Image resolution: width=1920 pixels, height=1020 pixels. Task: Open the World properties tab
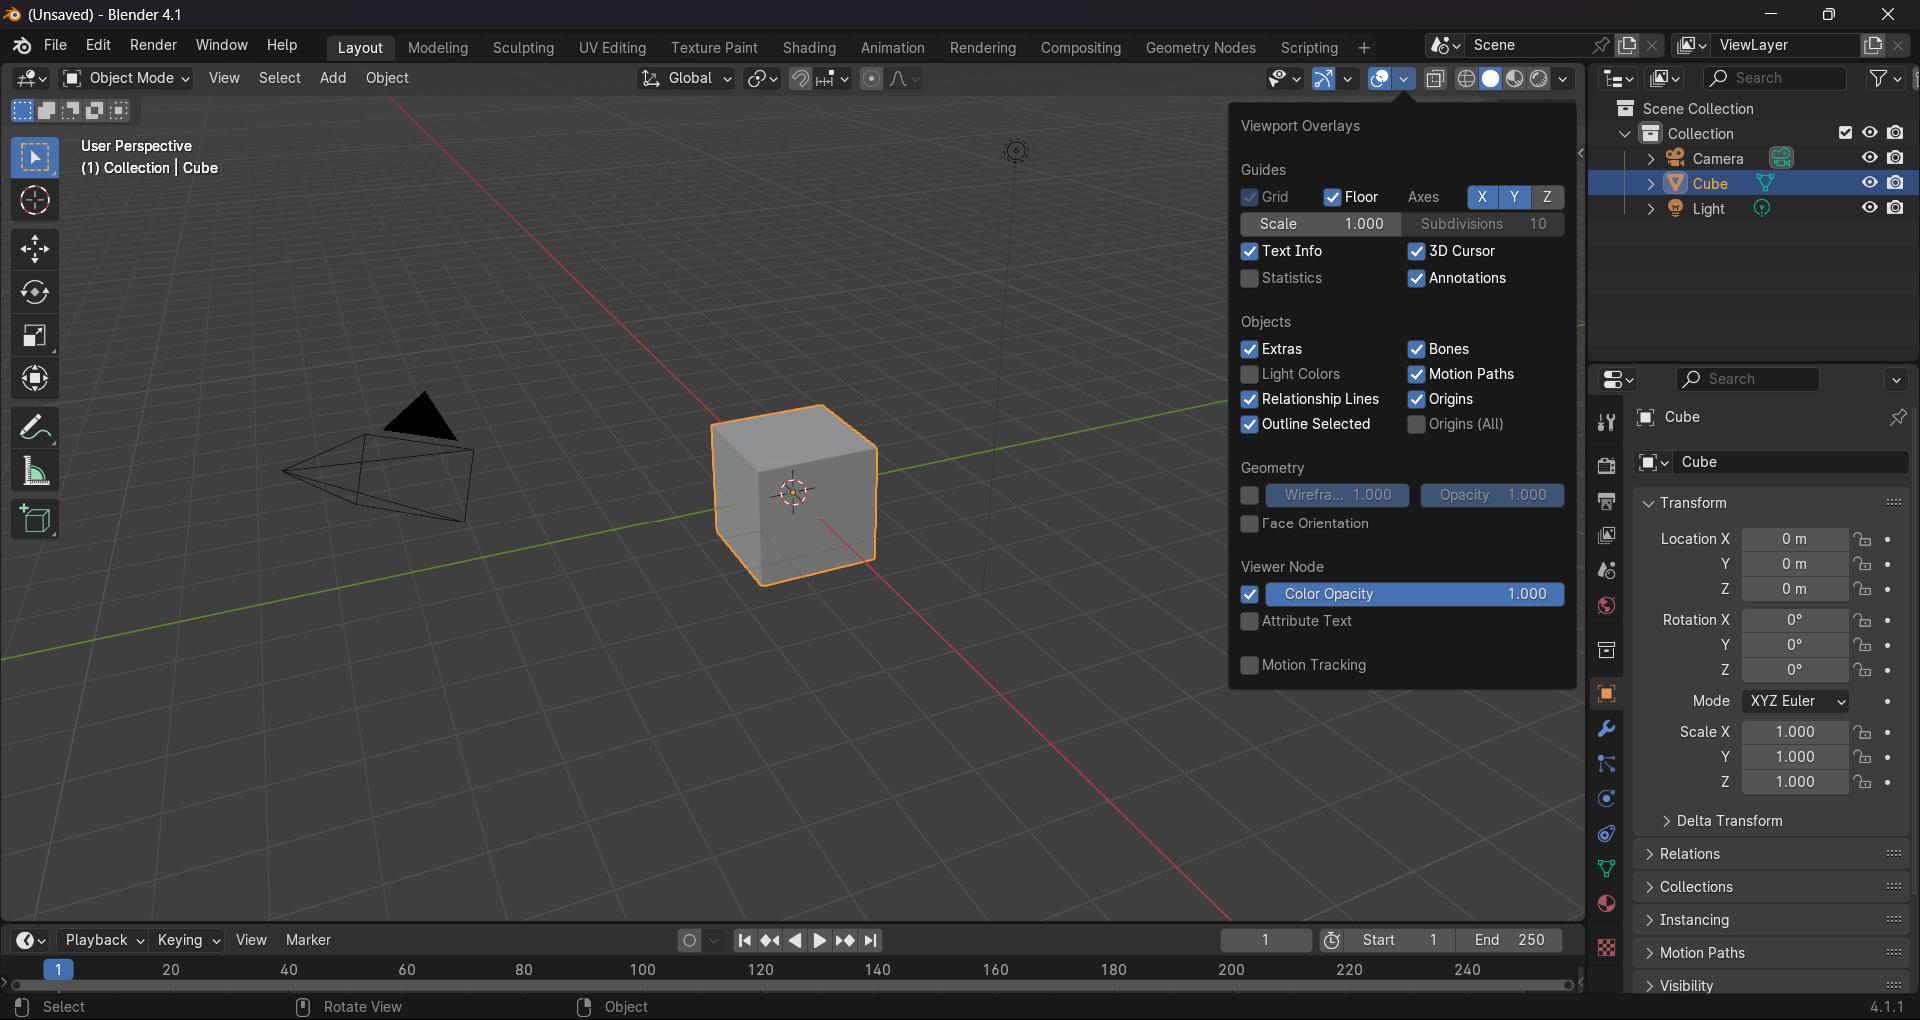(1606, 606)
